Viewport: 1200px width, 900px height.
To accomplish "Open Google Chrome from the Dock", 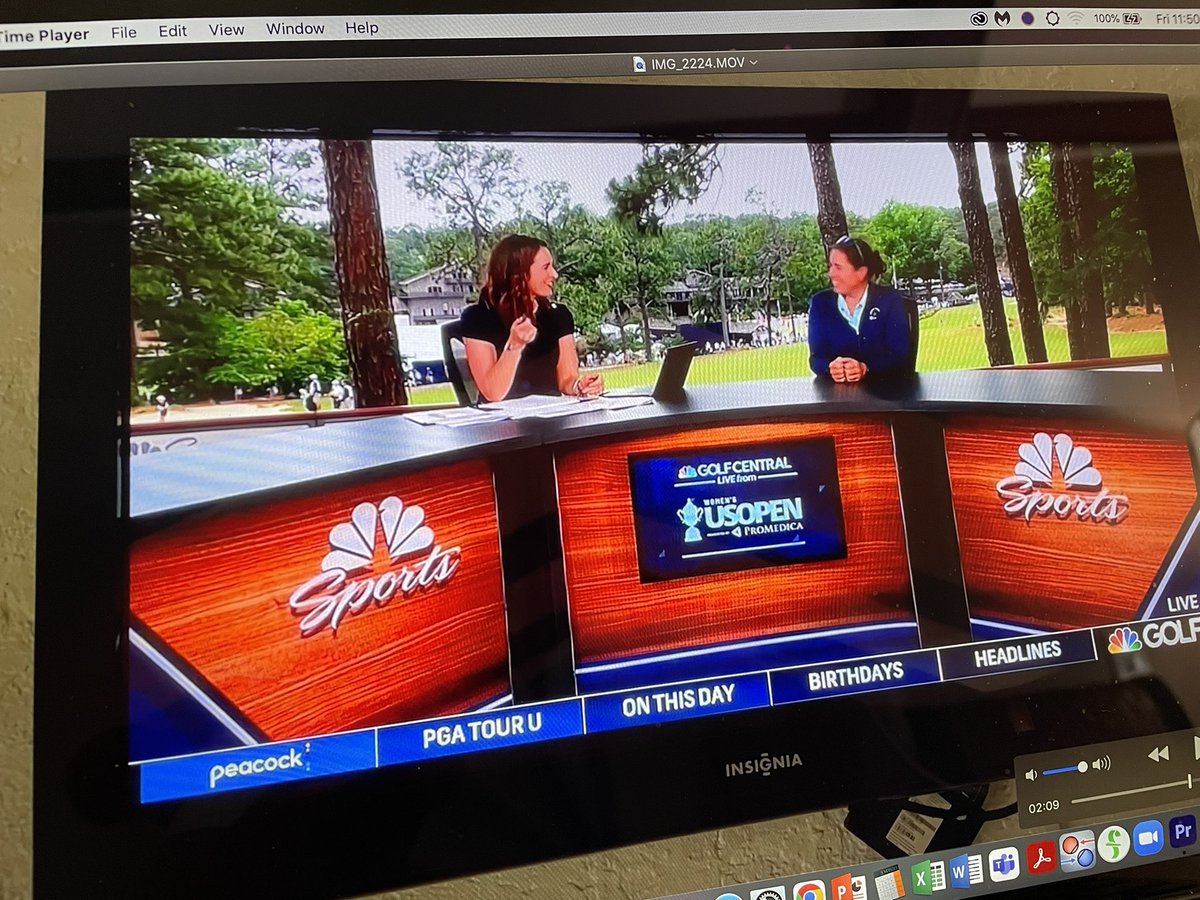I will point(808,890).
